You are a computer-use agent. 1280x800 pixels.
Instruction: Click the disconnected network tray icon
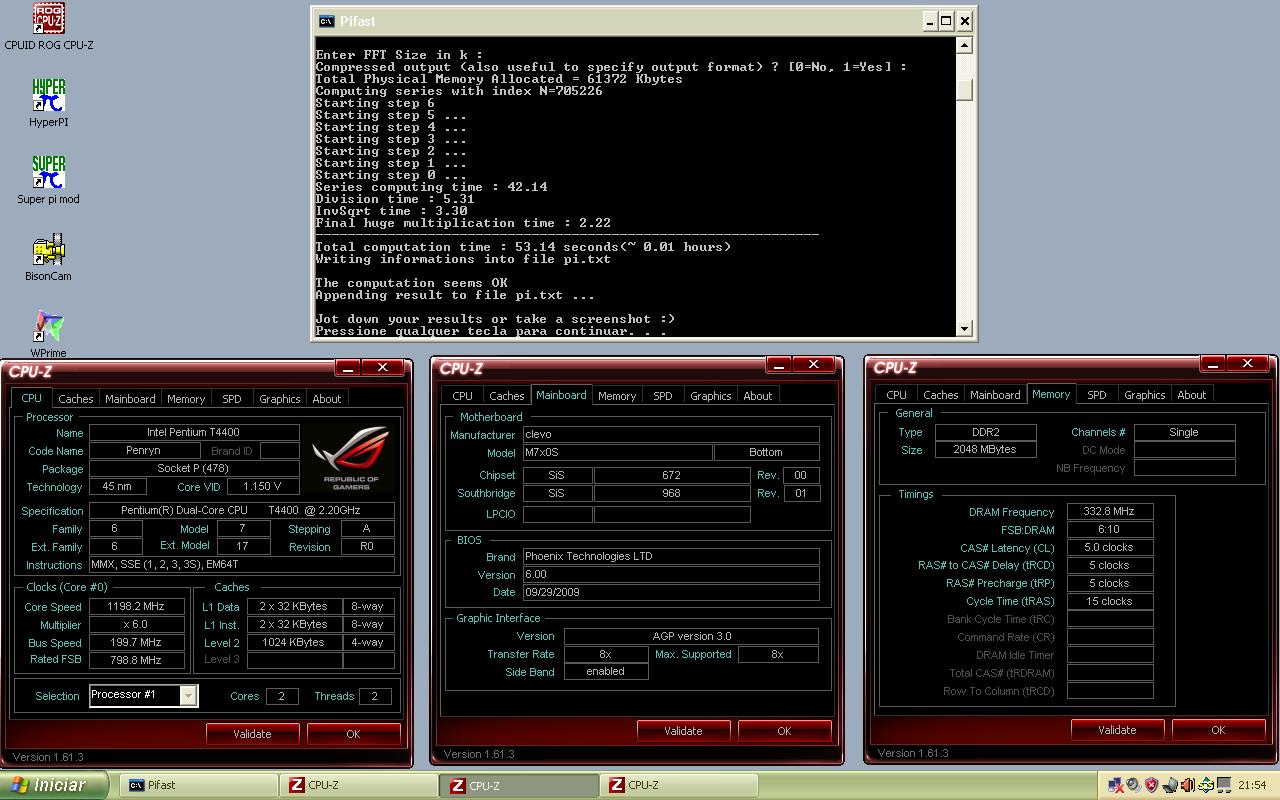(x=1116, y=785)
